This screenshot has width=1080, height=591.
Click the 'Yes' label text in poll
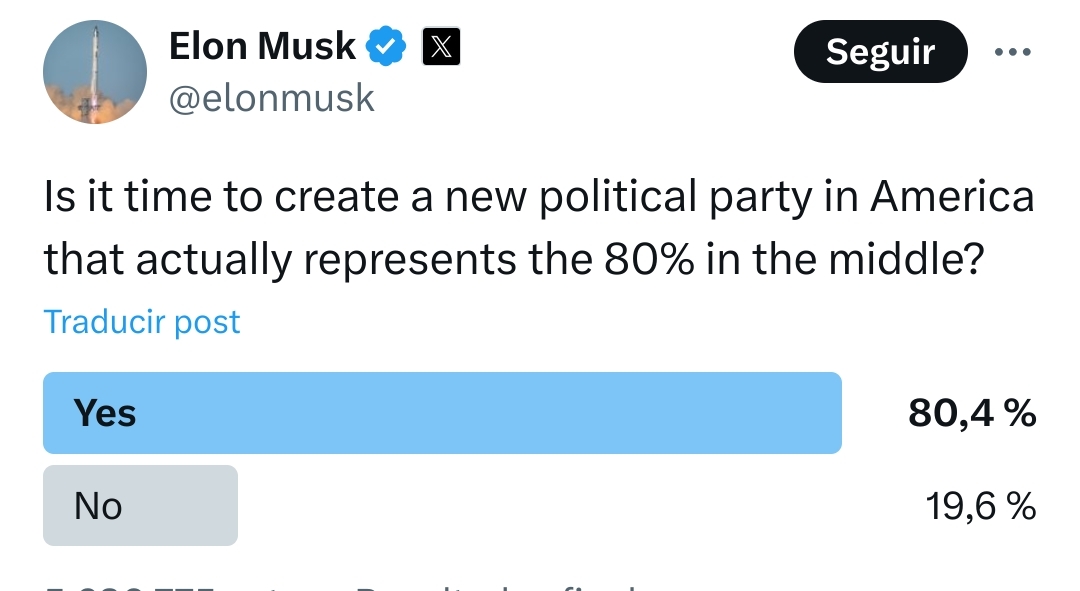pyautogui.click(x=105, y=413)
